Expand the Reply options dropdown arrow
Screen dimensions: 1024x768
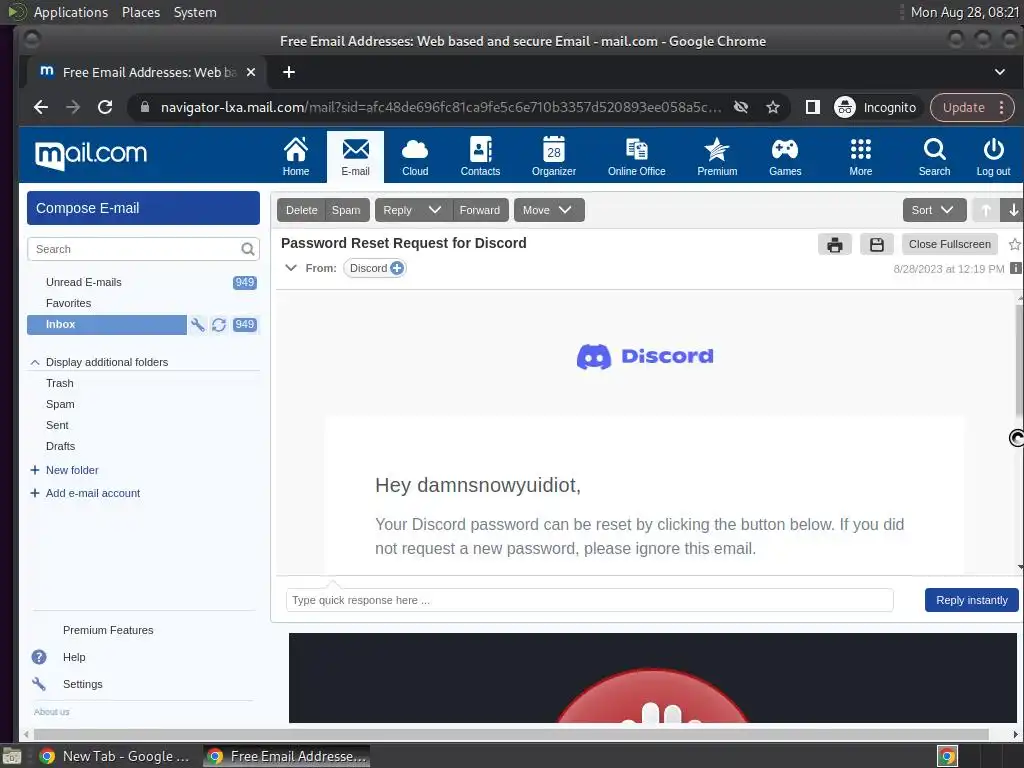(x=435, y=210)
